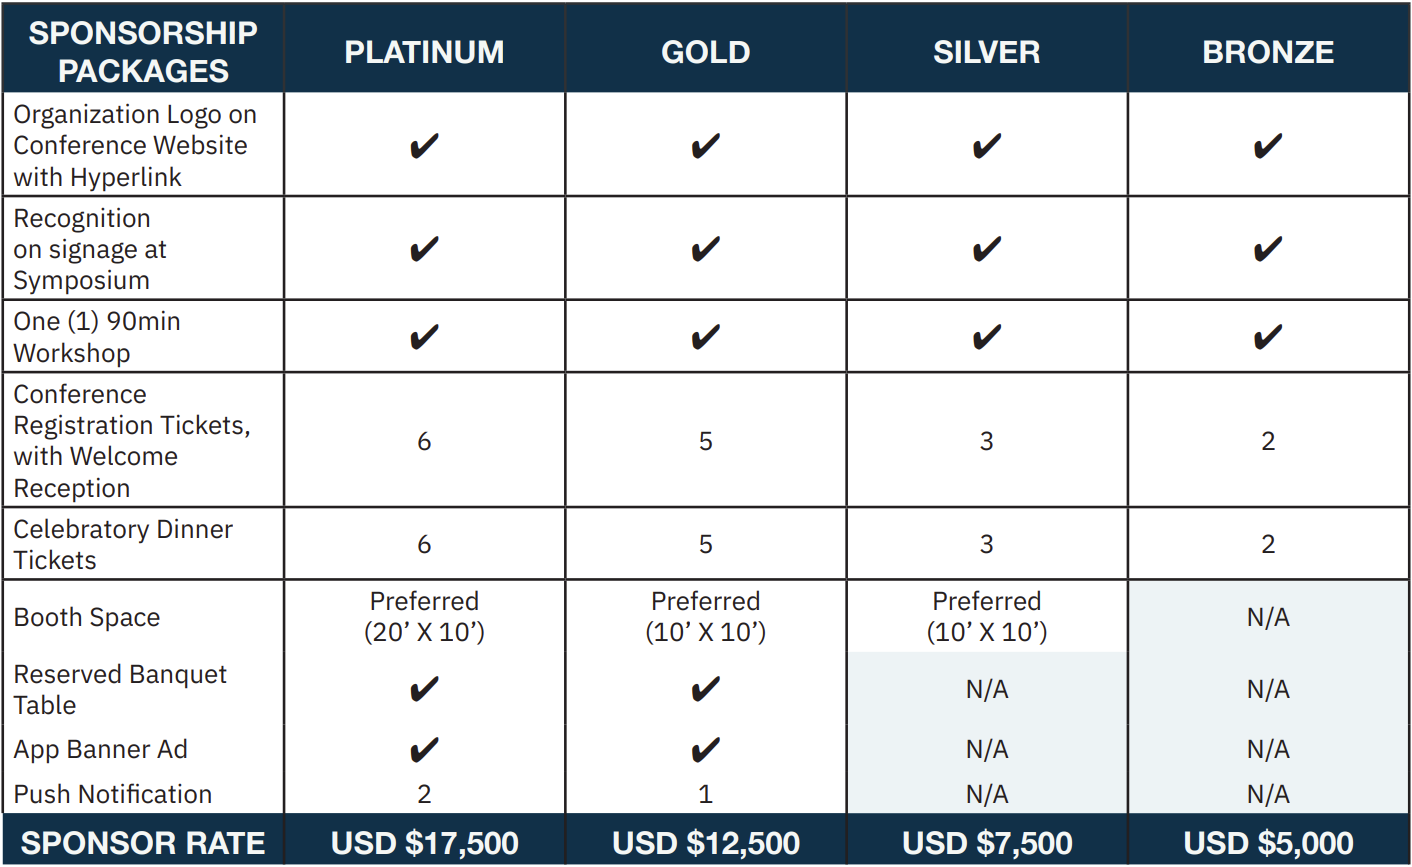
Task: Select the PLATINUM column header
Action: (x=424, y=52)
